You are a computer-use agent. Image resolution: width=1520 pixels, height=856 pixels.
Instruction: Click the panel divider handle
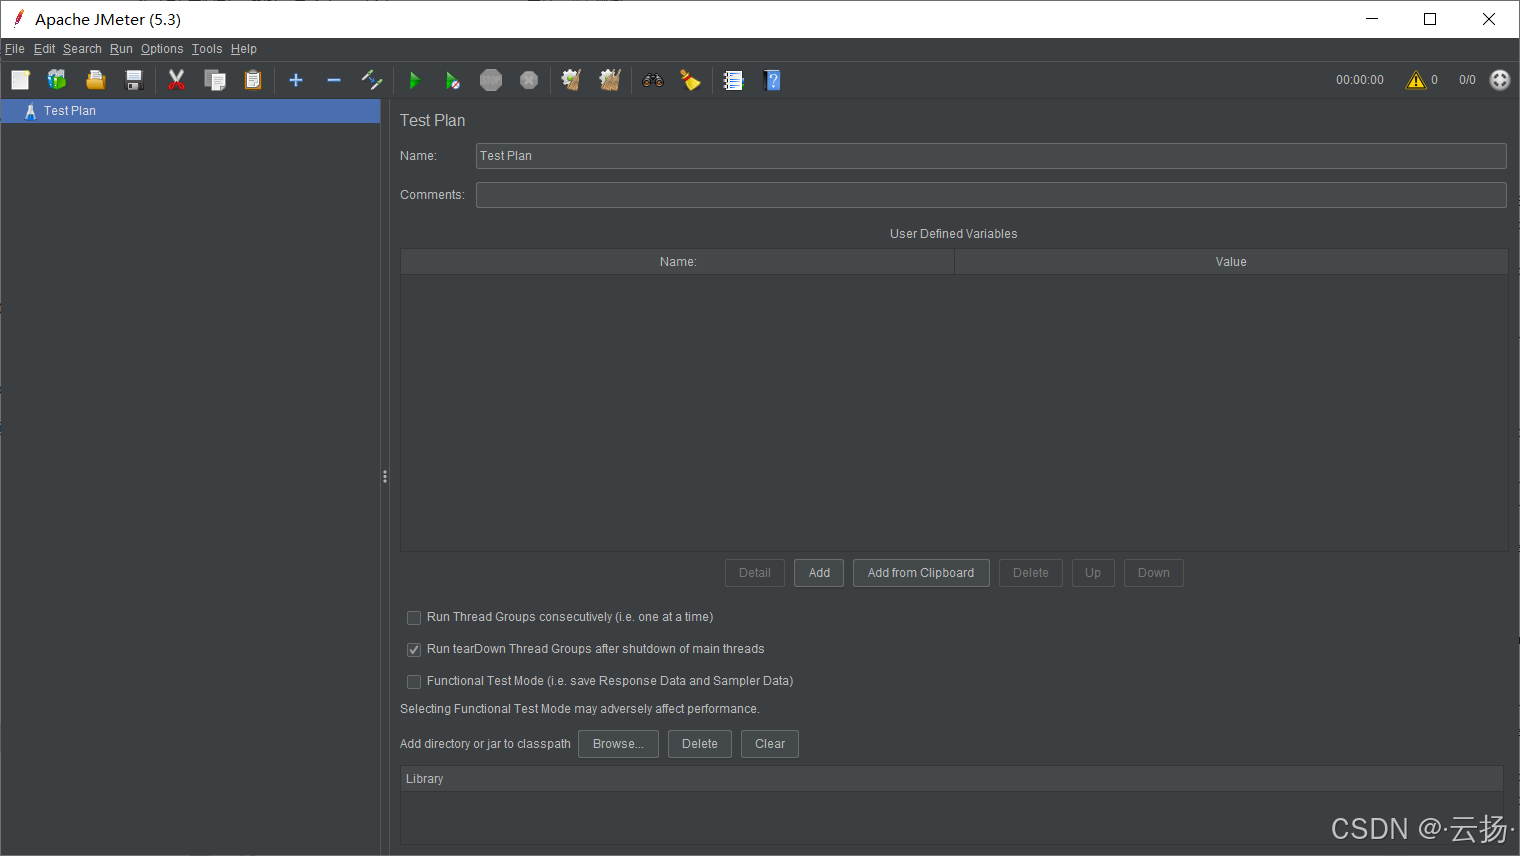(384, 477)
